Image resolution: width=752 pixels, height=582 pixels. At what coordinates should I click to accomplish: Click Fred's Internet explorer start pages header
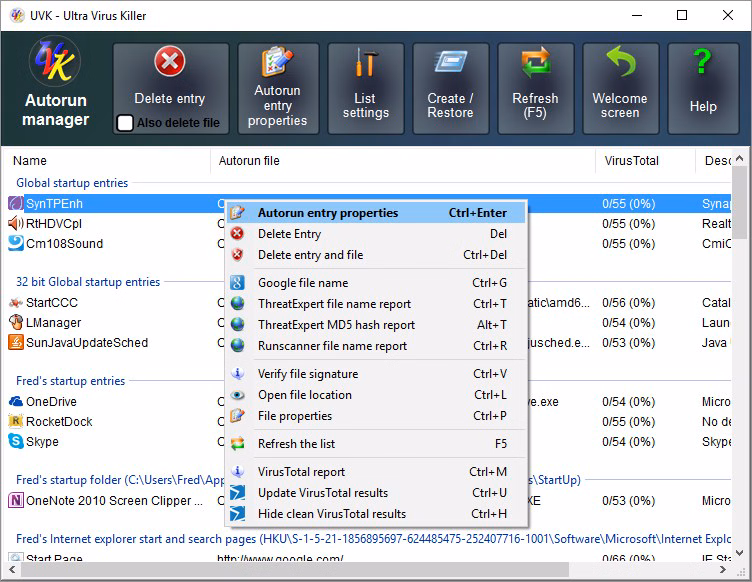coord(373,539)
